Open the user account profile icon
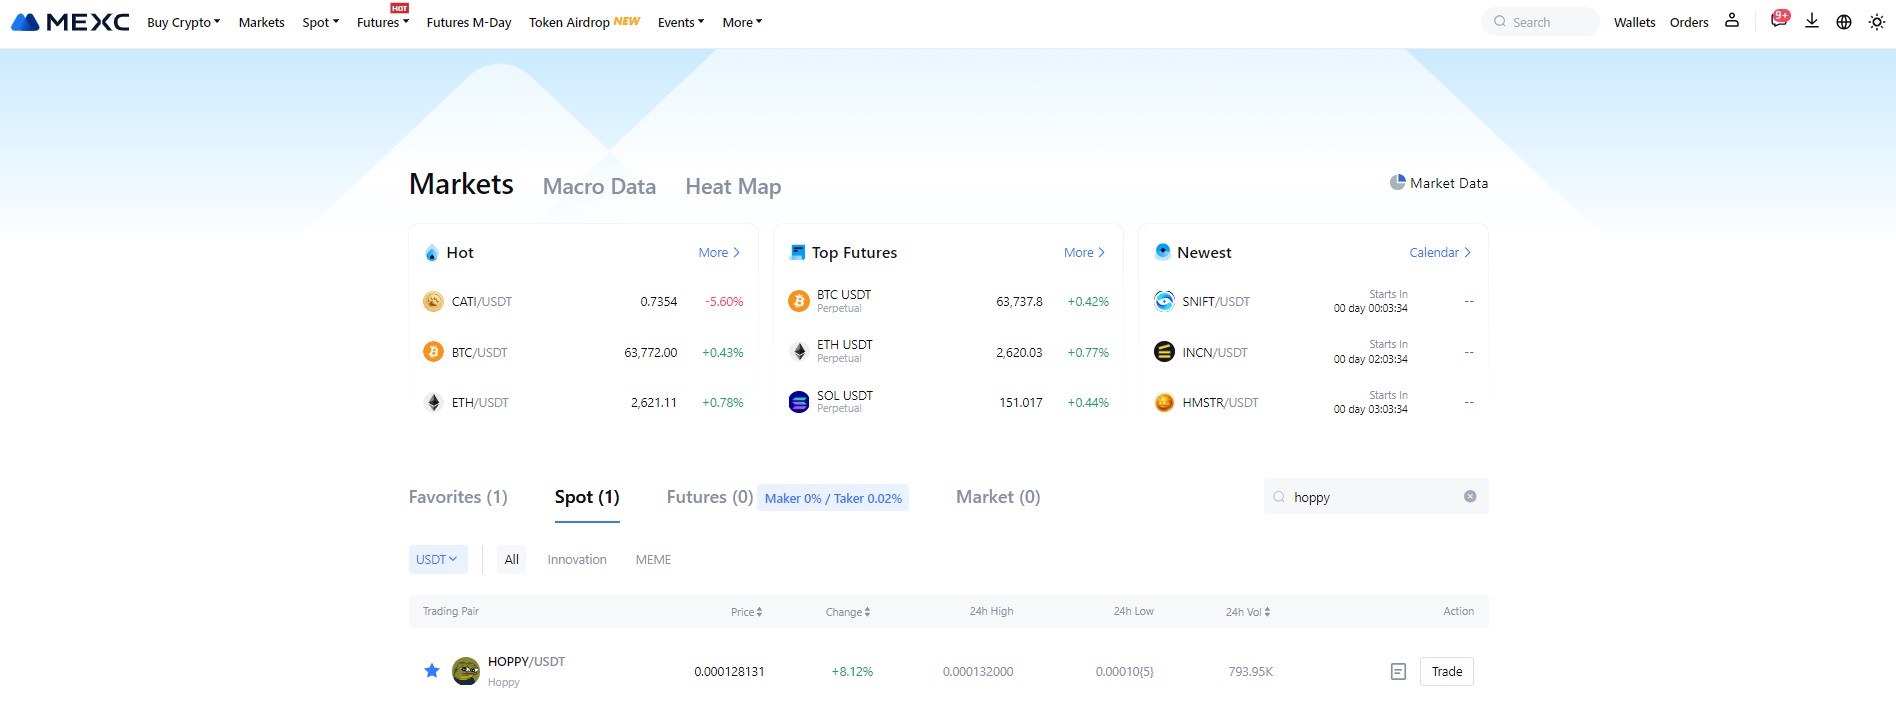 pos(1732,21)
